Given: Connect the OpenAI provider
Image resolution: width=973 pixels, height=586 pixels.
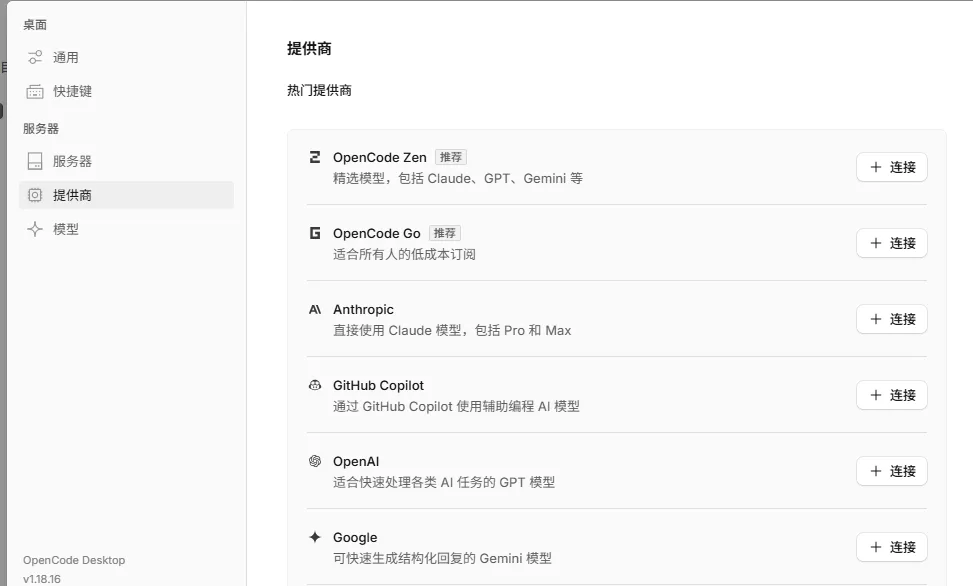Looking at the screenshot, I should point(892,471).
